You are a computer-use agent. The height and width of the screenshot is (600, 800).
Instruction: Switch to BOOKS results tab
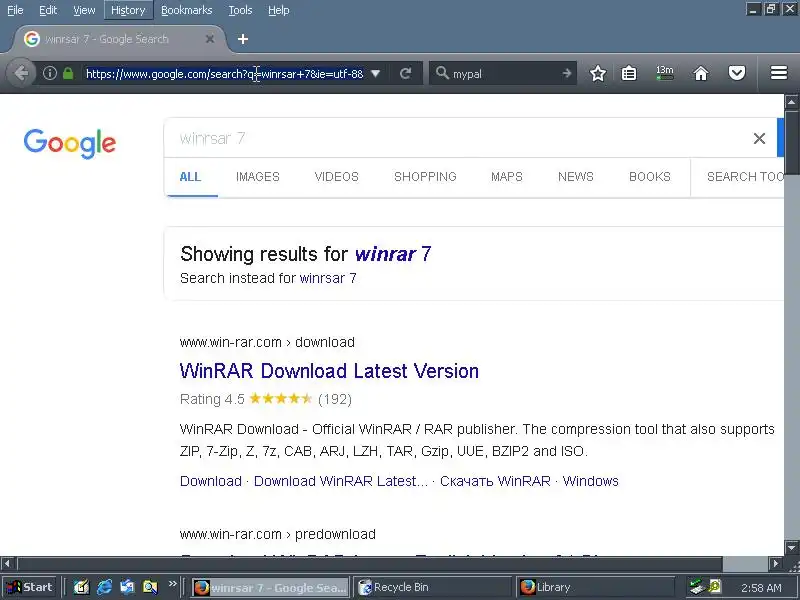click(649, 177)
